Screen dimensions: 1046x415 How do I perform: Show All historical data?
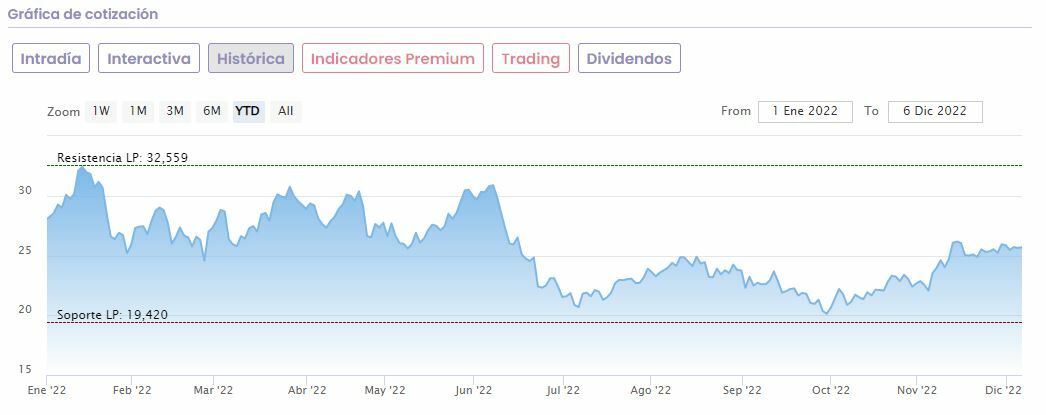[286, 111]
